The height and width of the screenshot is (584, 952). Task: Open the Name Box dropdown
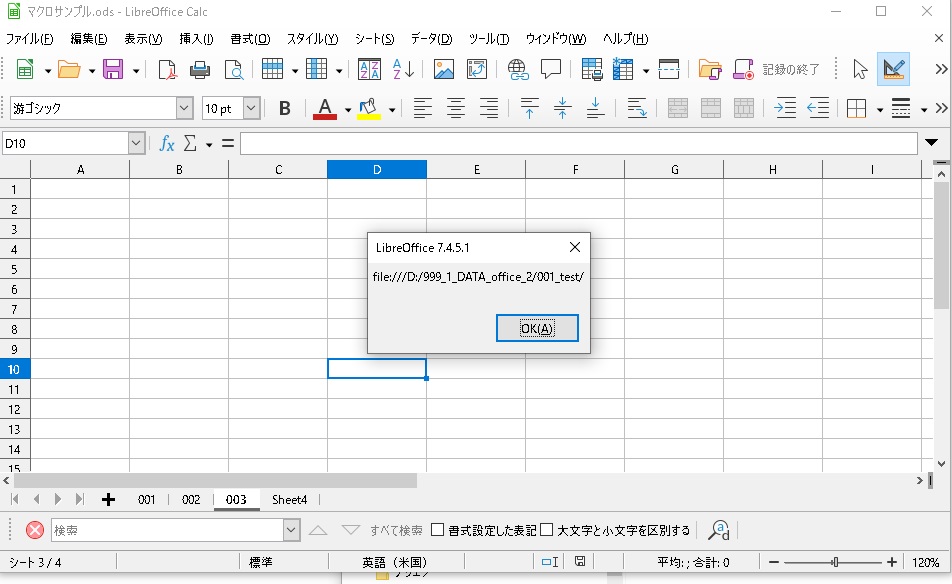click(136, 144)
